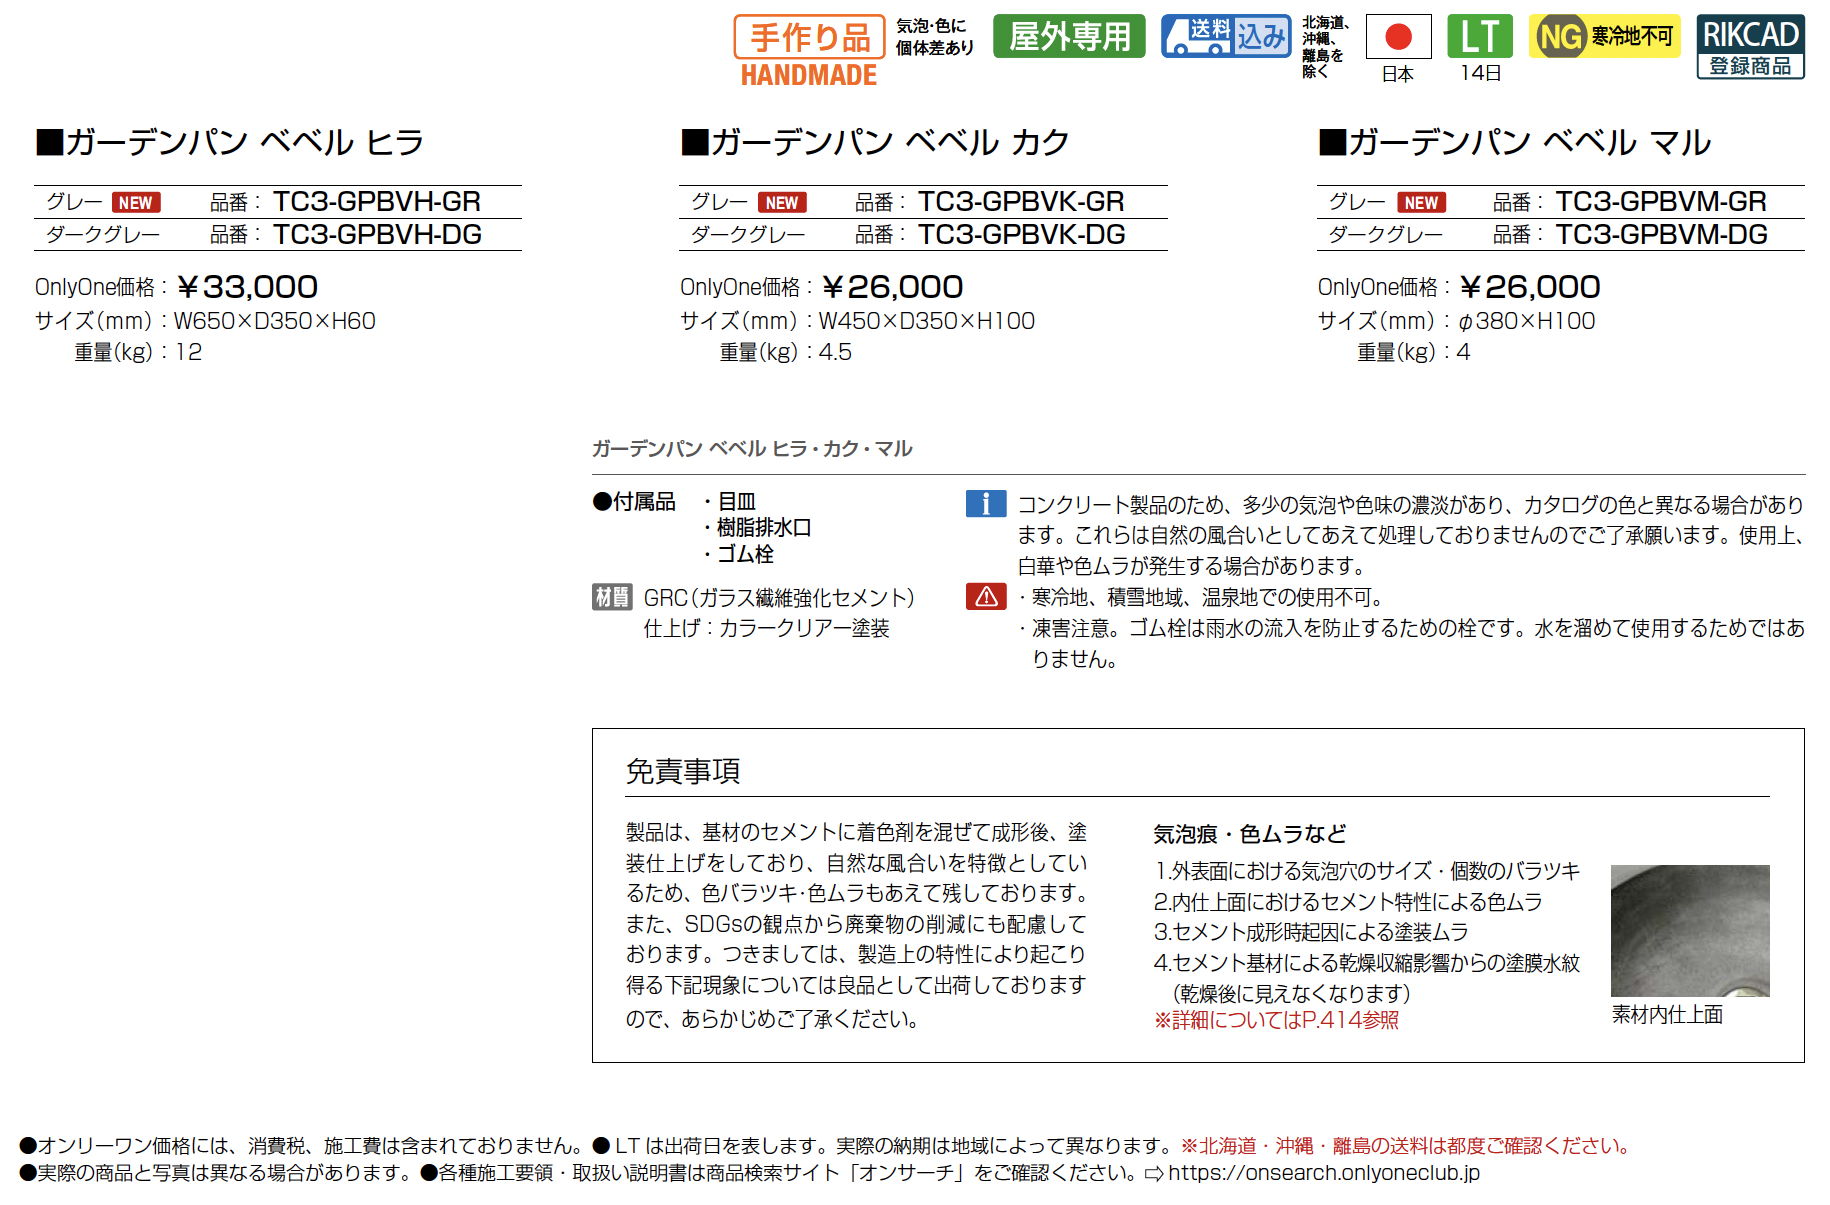Click product code TC3-GPBVH-DG

pyautogui.click(x=378, y=235)
